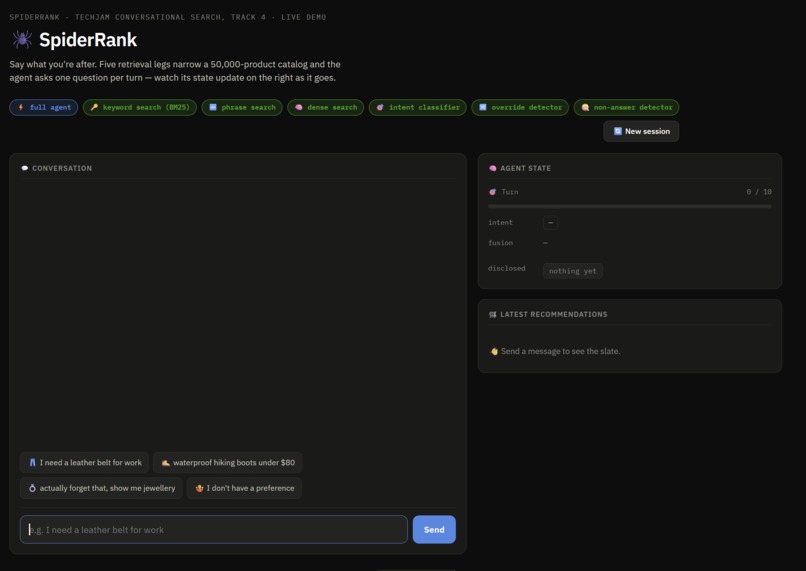Select the intent classifier chip

point(417,107)
